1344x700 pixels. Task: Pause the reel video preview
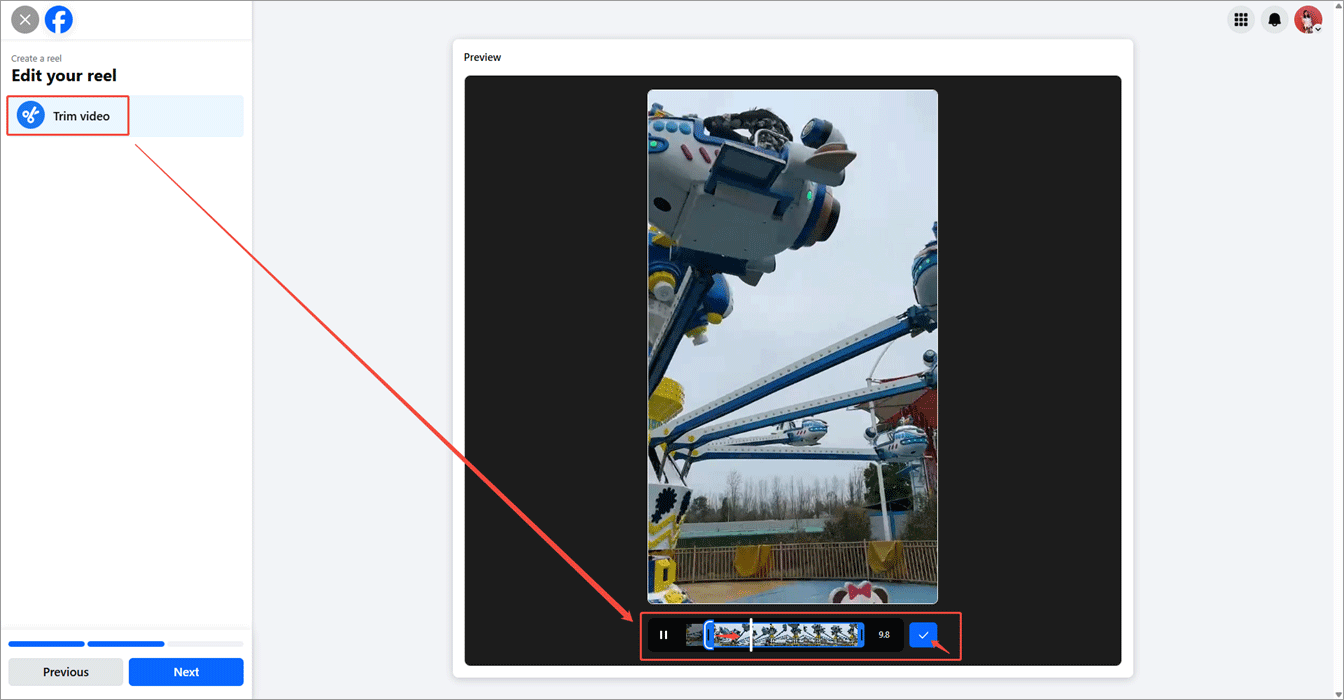(664, 634)
